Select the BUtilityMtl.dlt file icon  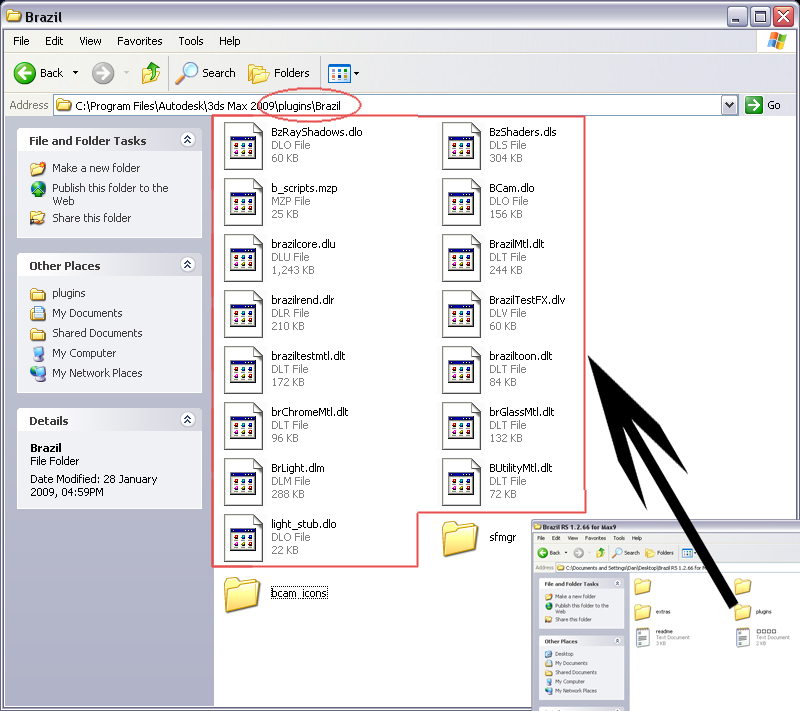(461, 483)
